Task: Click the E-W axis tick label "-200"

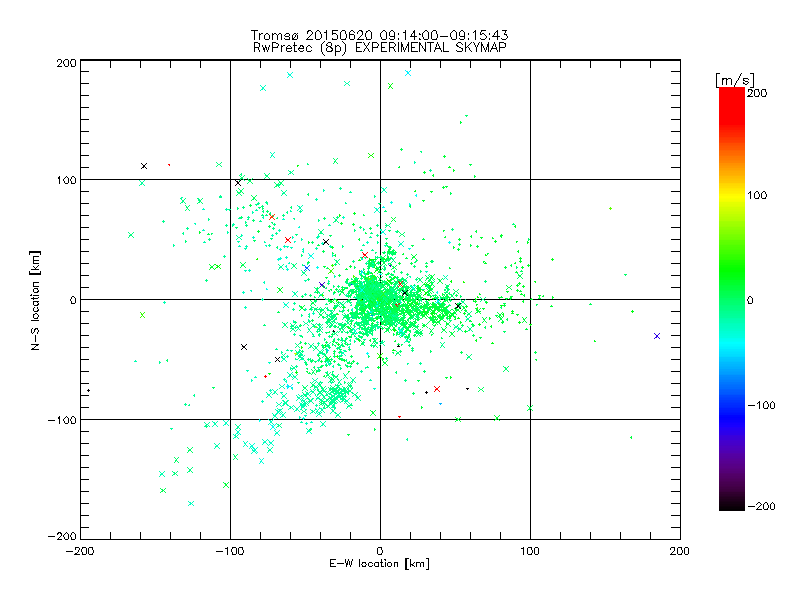Action: click(x=81, y=551)
